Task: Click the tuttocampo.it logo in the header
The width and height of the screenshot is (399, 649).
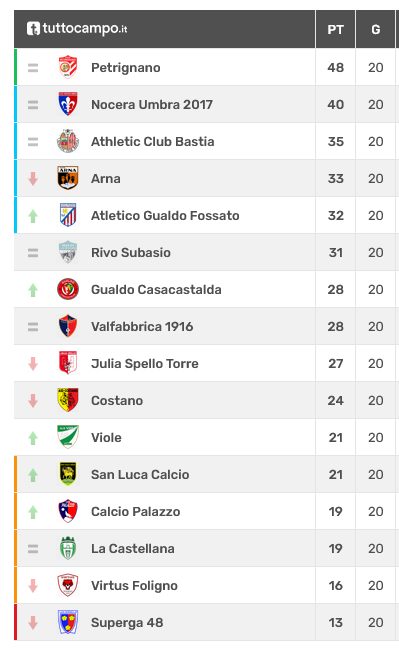Action: (77, 29)
